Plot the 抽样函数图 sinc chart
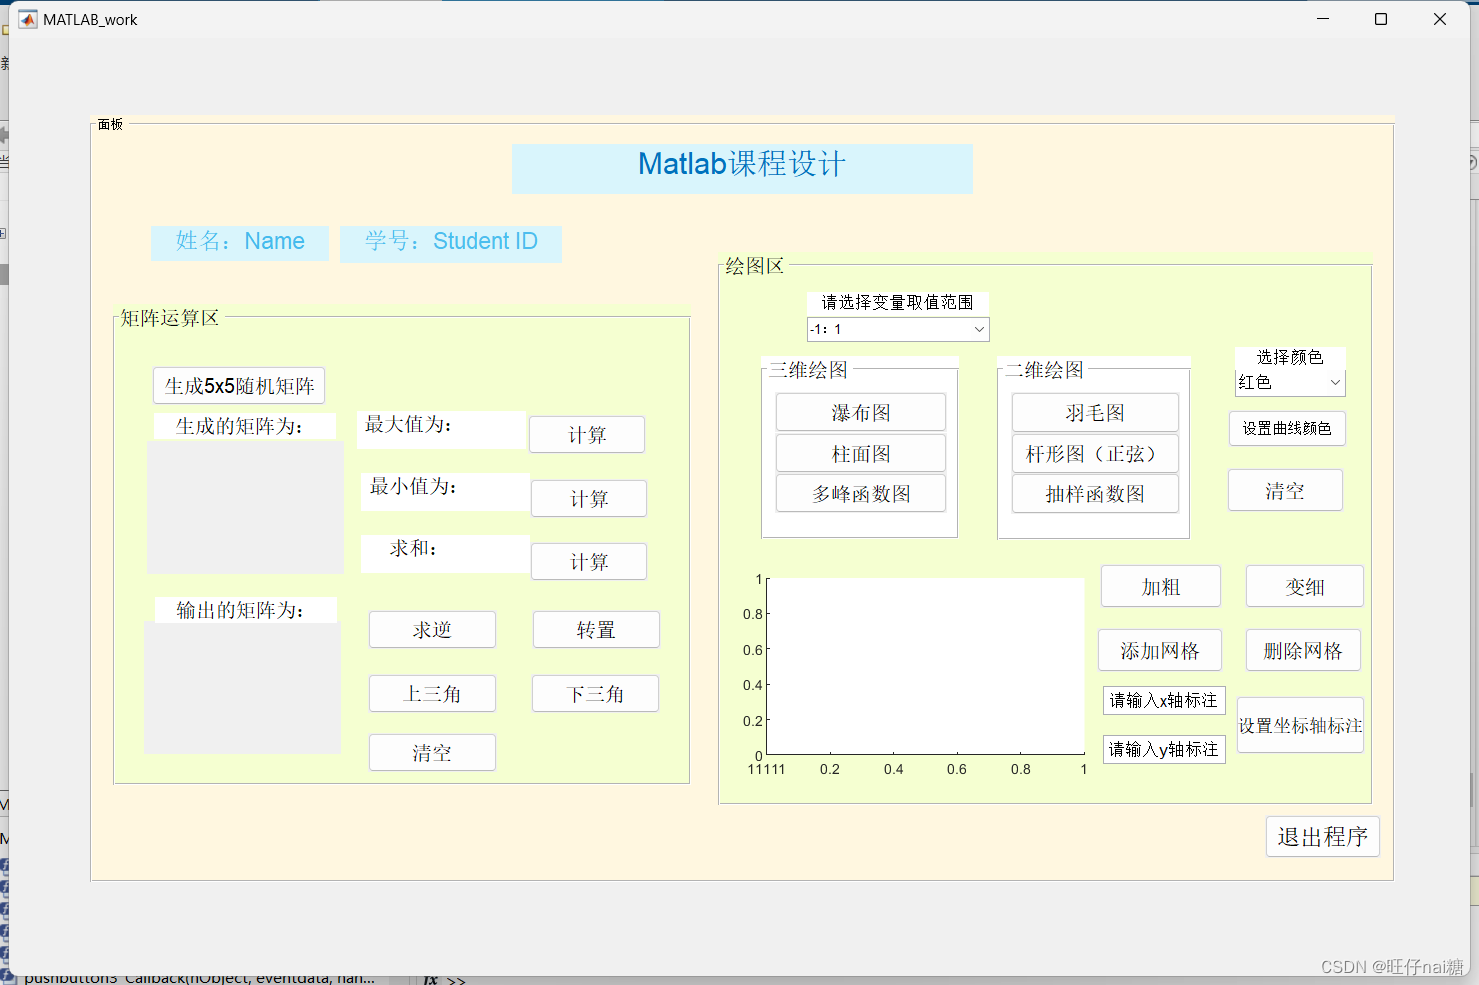This screenshot has width=1479, height=985. pyautogui.click(x=1095, y=493)
